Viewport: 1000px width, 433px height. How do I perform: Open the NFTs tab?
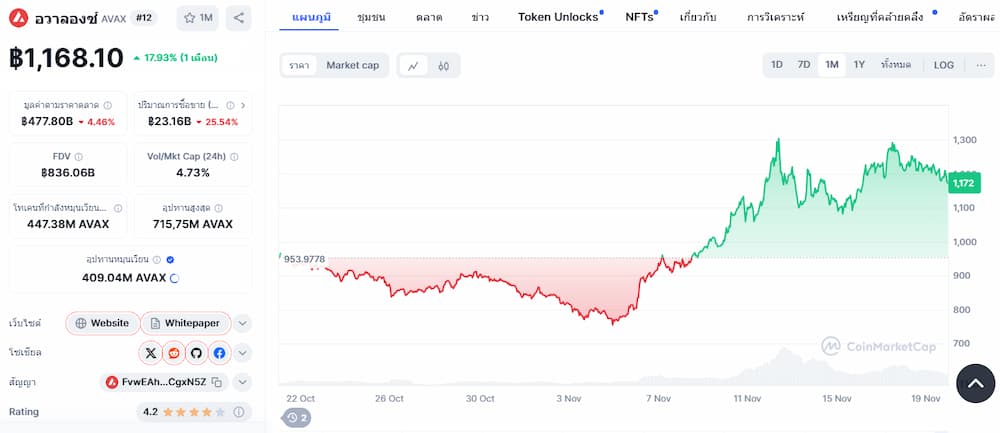639,17
